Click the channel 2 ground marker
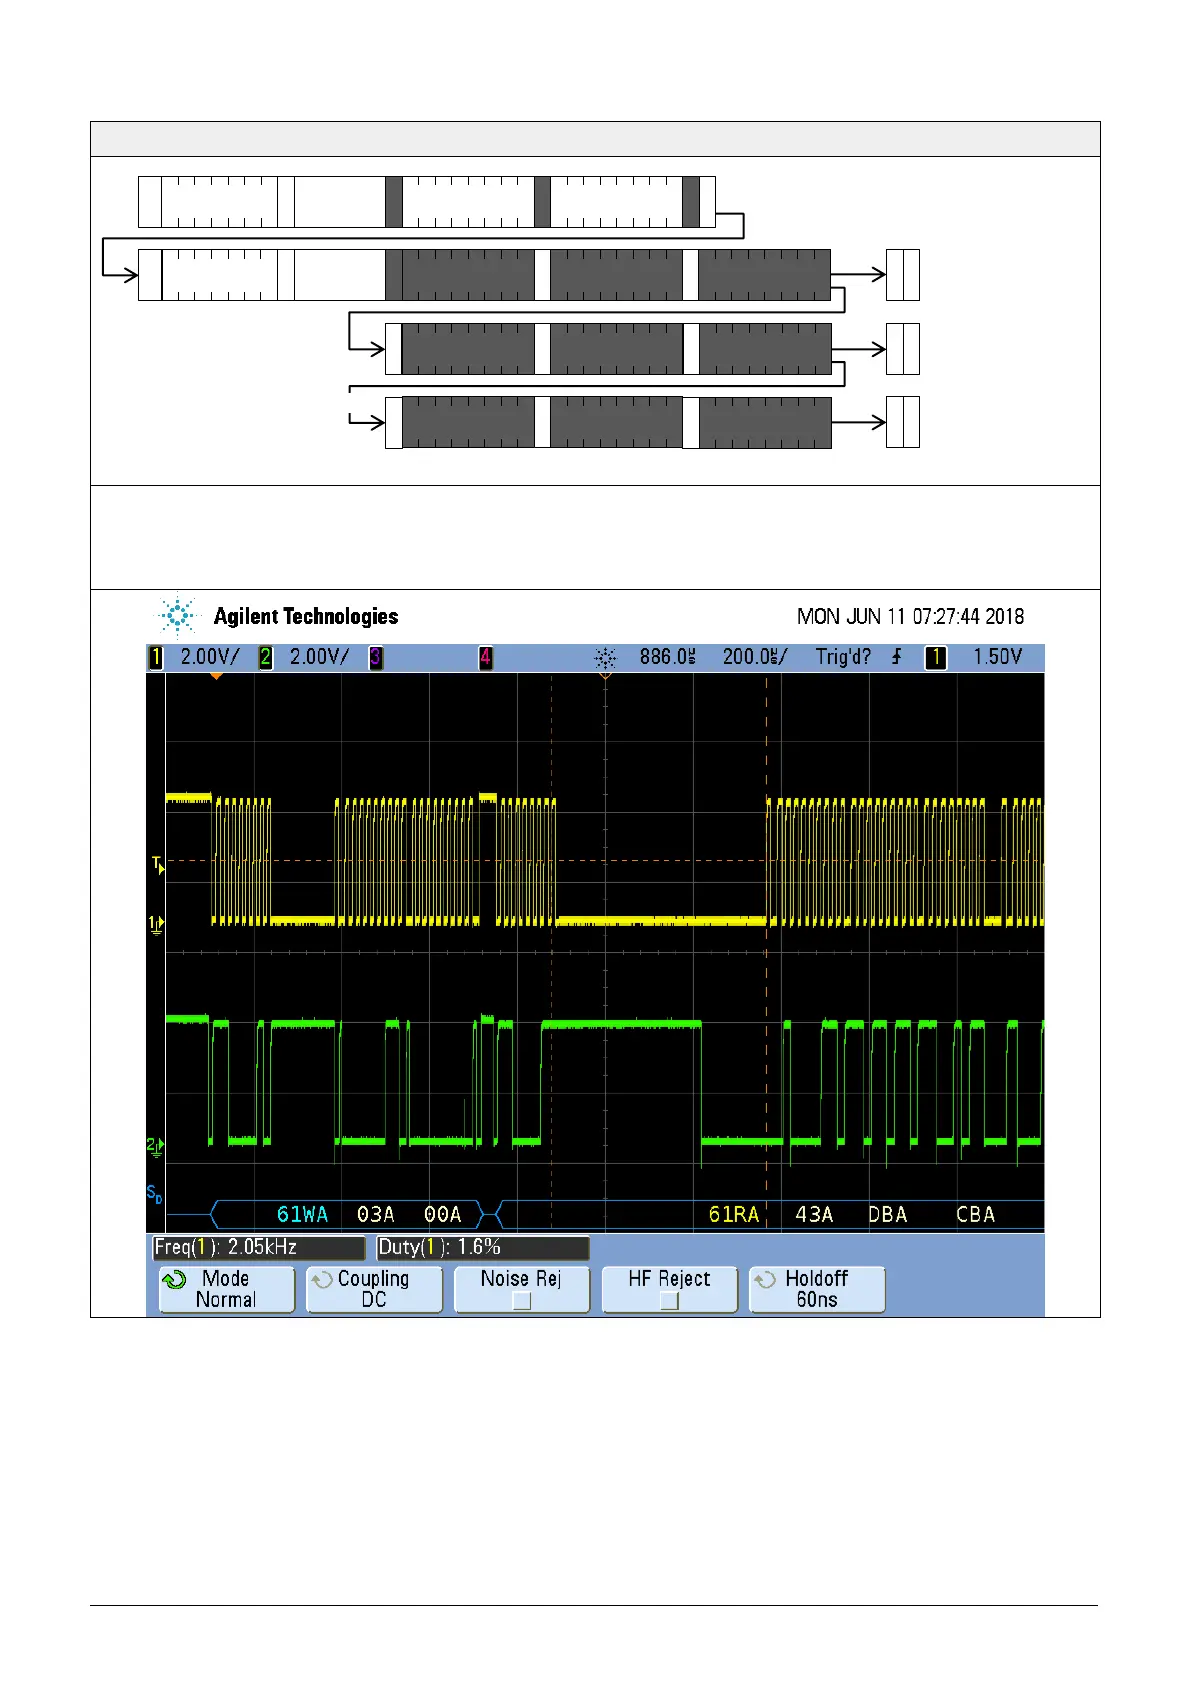The image size is (1191, 1684). pyautogui.click(x=155, y=1146)
